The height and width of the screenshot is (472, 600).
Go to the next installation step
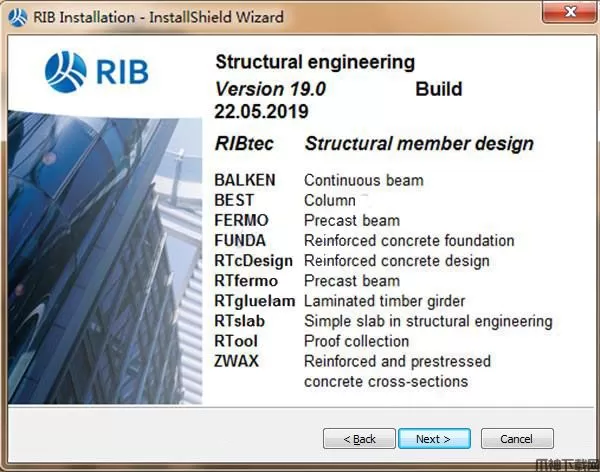(x=434, y=438)
